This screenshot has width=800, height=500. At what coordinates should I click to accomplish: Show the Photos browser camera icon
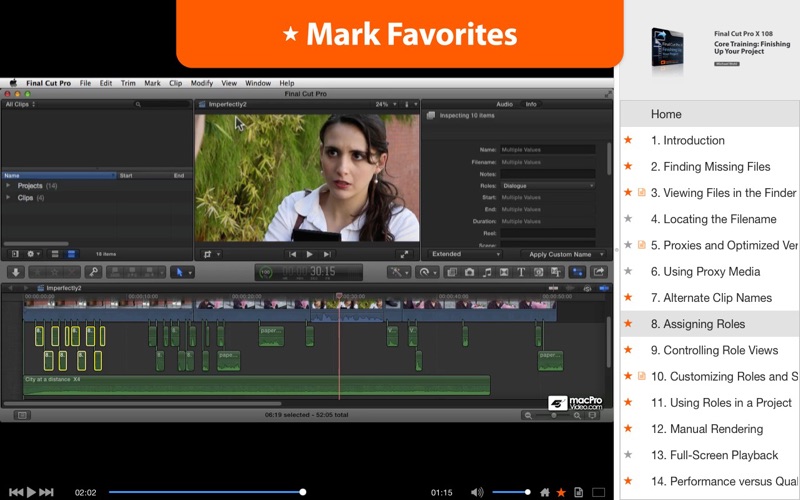[x=469, y=272]
